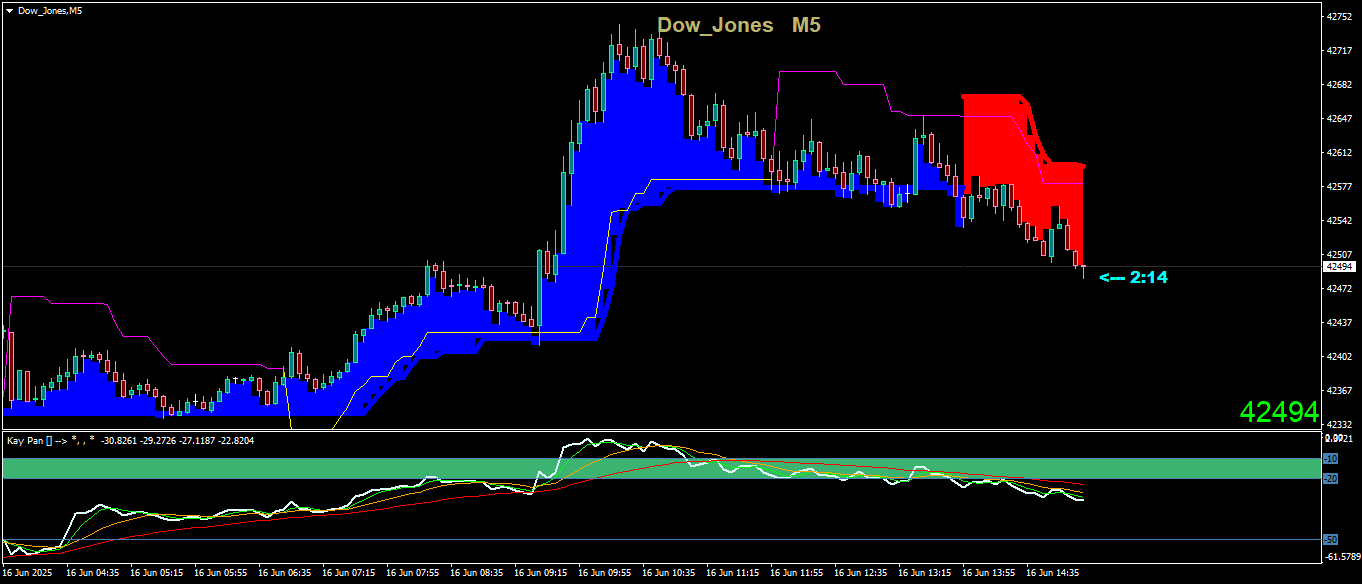The width and height of the screenshot is (1362, 584).
Task: Click the 16 Jun 08:35 time axis label
Action: 476,574
